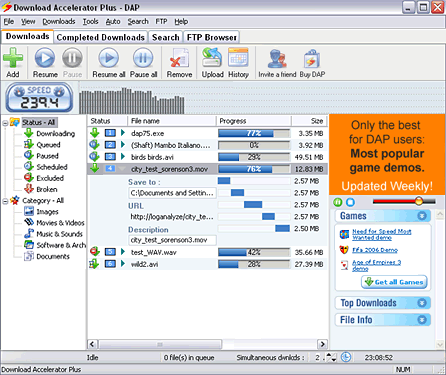Expand details of test_WAV.wav row
Viewport: 446px width, 375px height.
click(123, 252)
